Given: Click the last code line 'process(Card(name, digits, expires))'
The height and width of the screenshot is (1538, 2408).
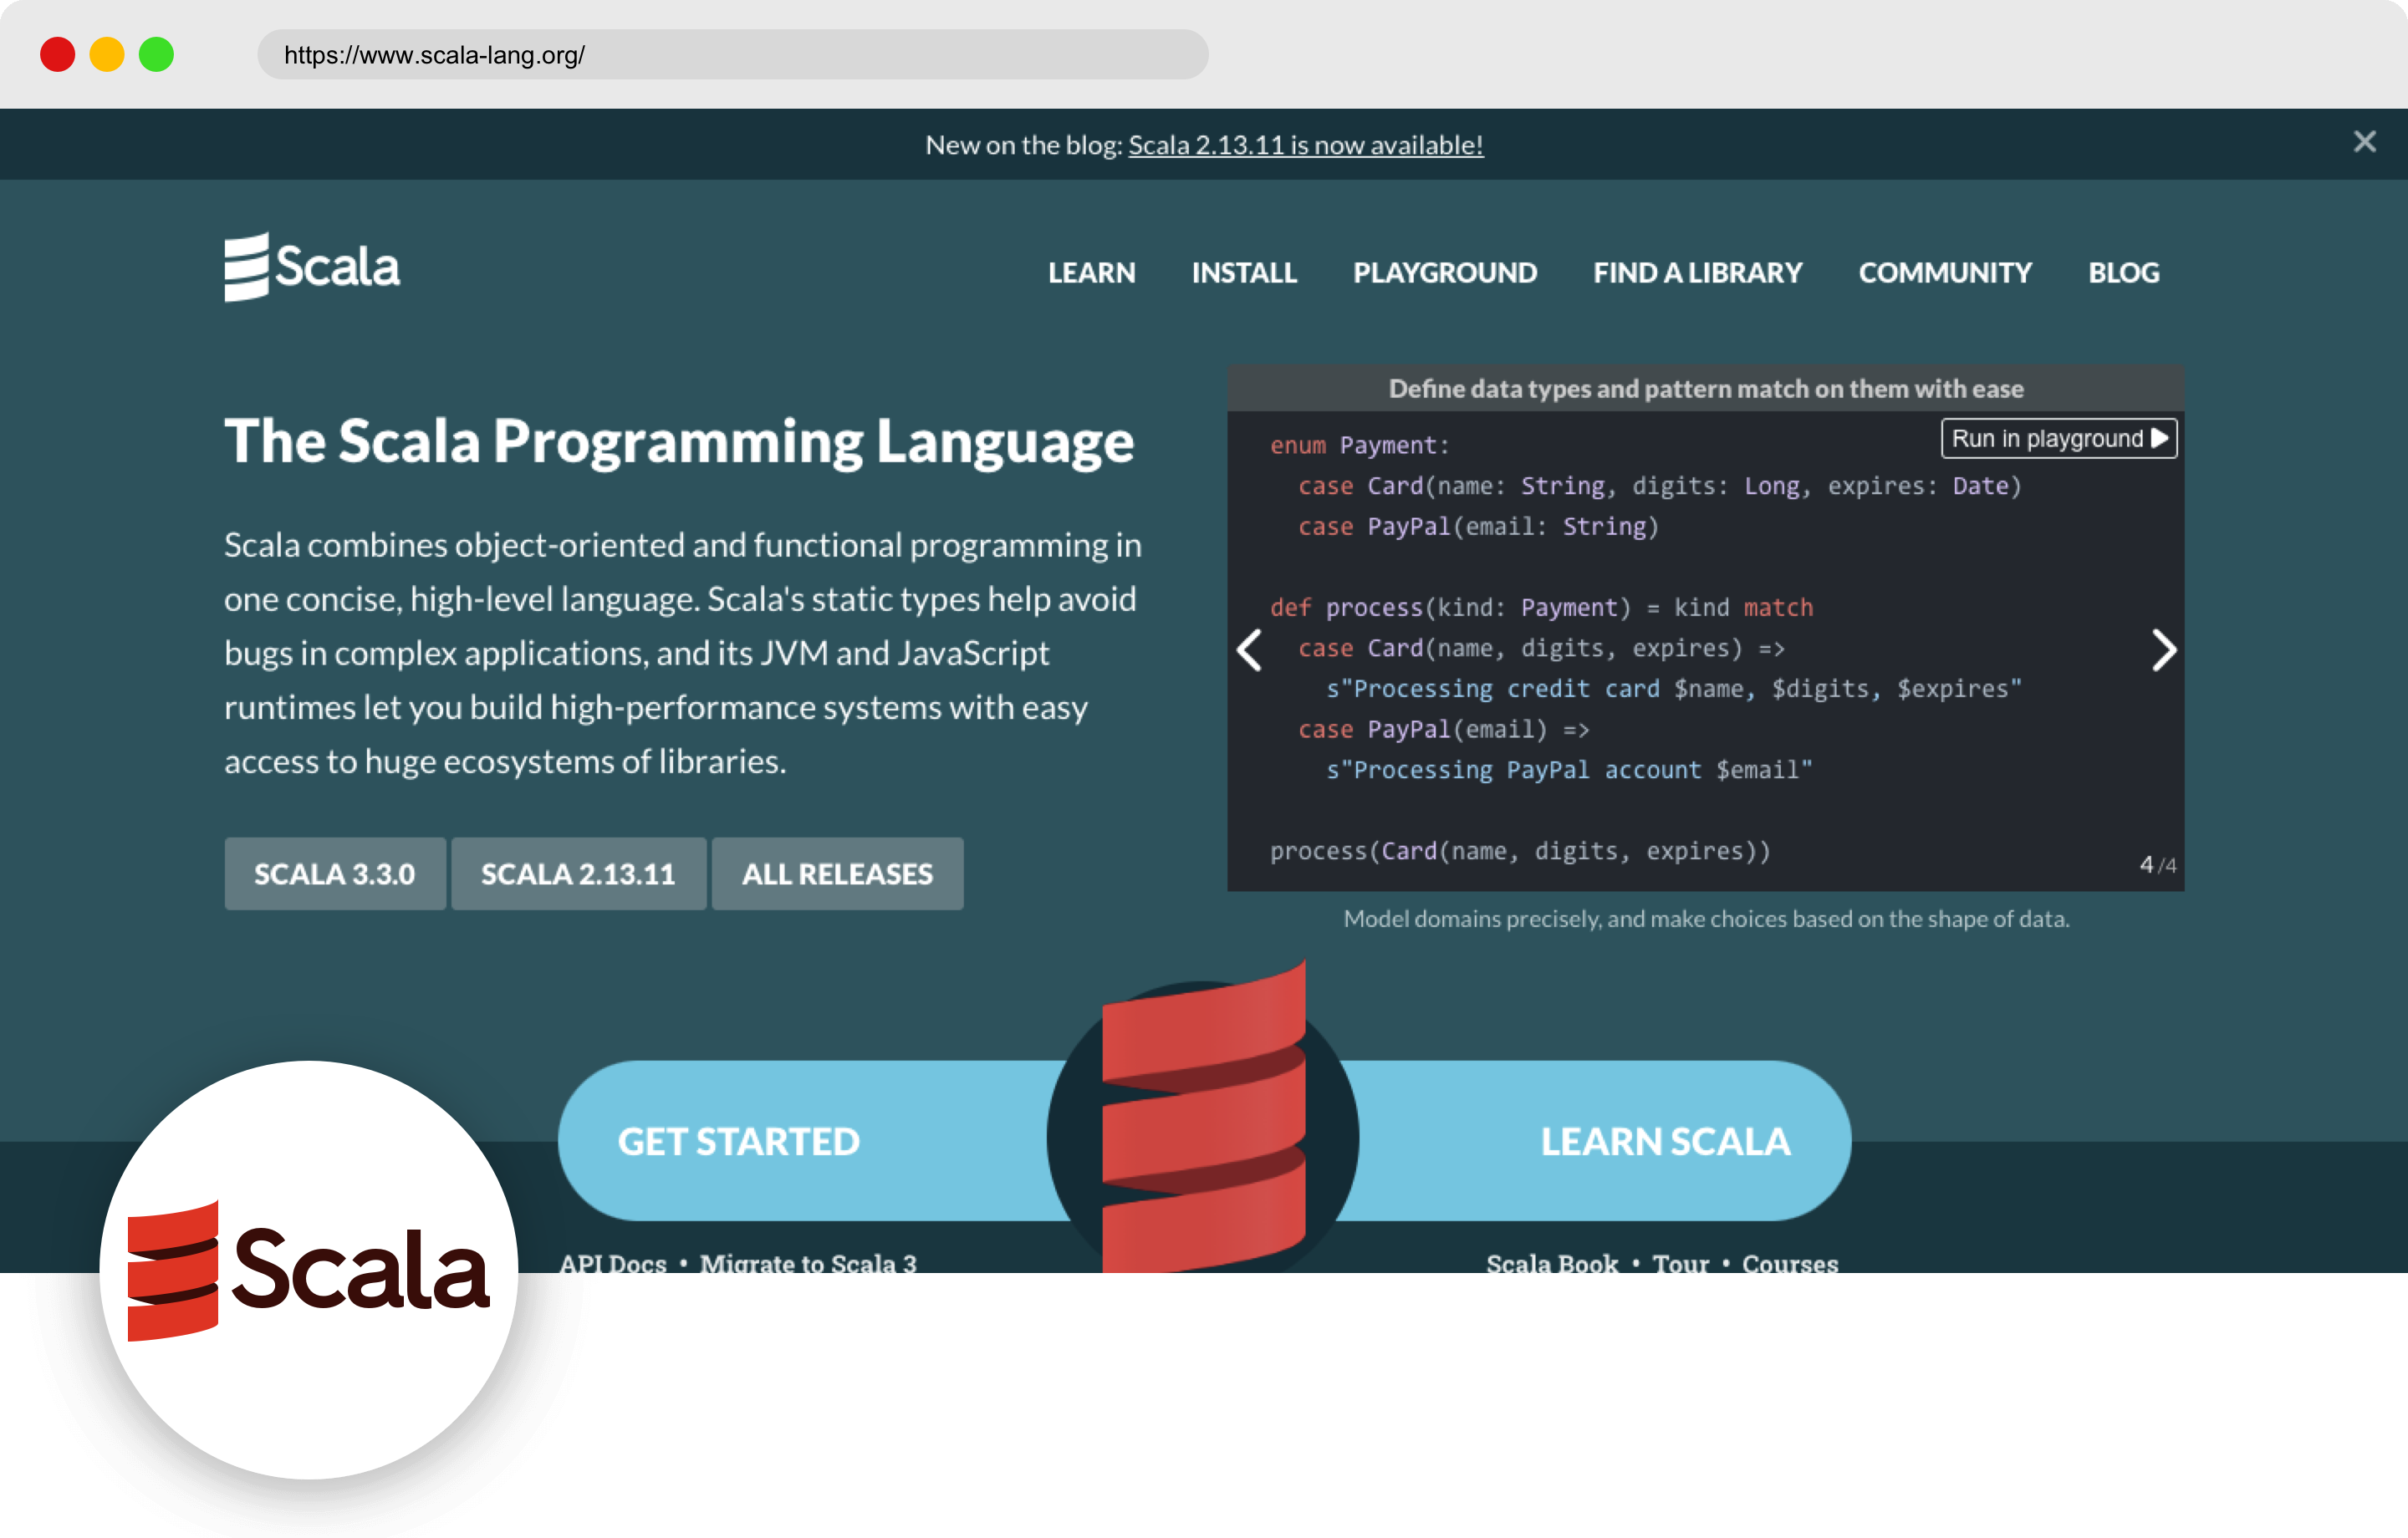Looking at the screenshot, I should [1520, 852].
